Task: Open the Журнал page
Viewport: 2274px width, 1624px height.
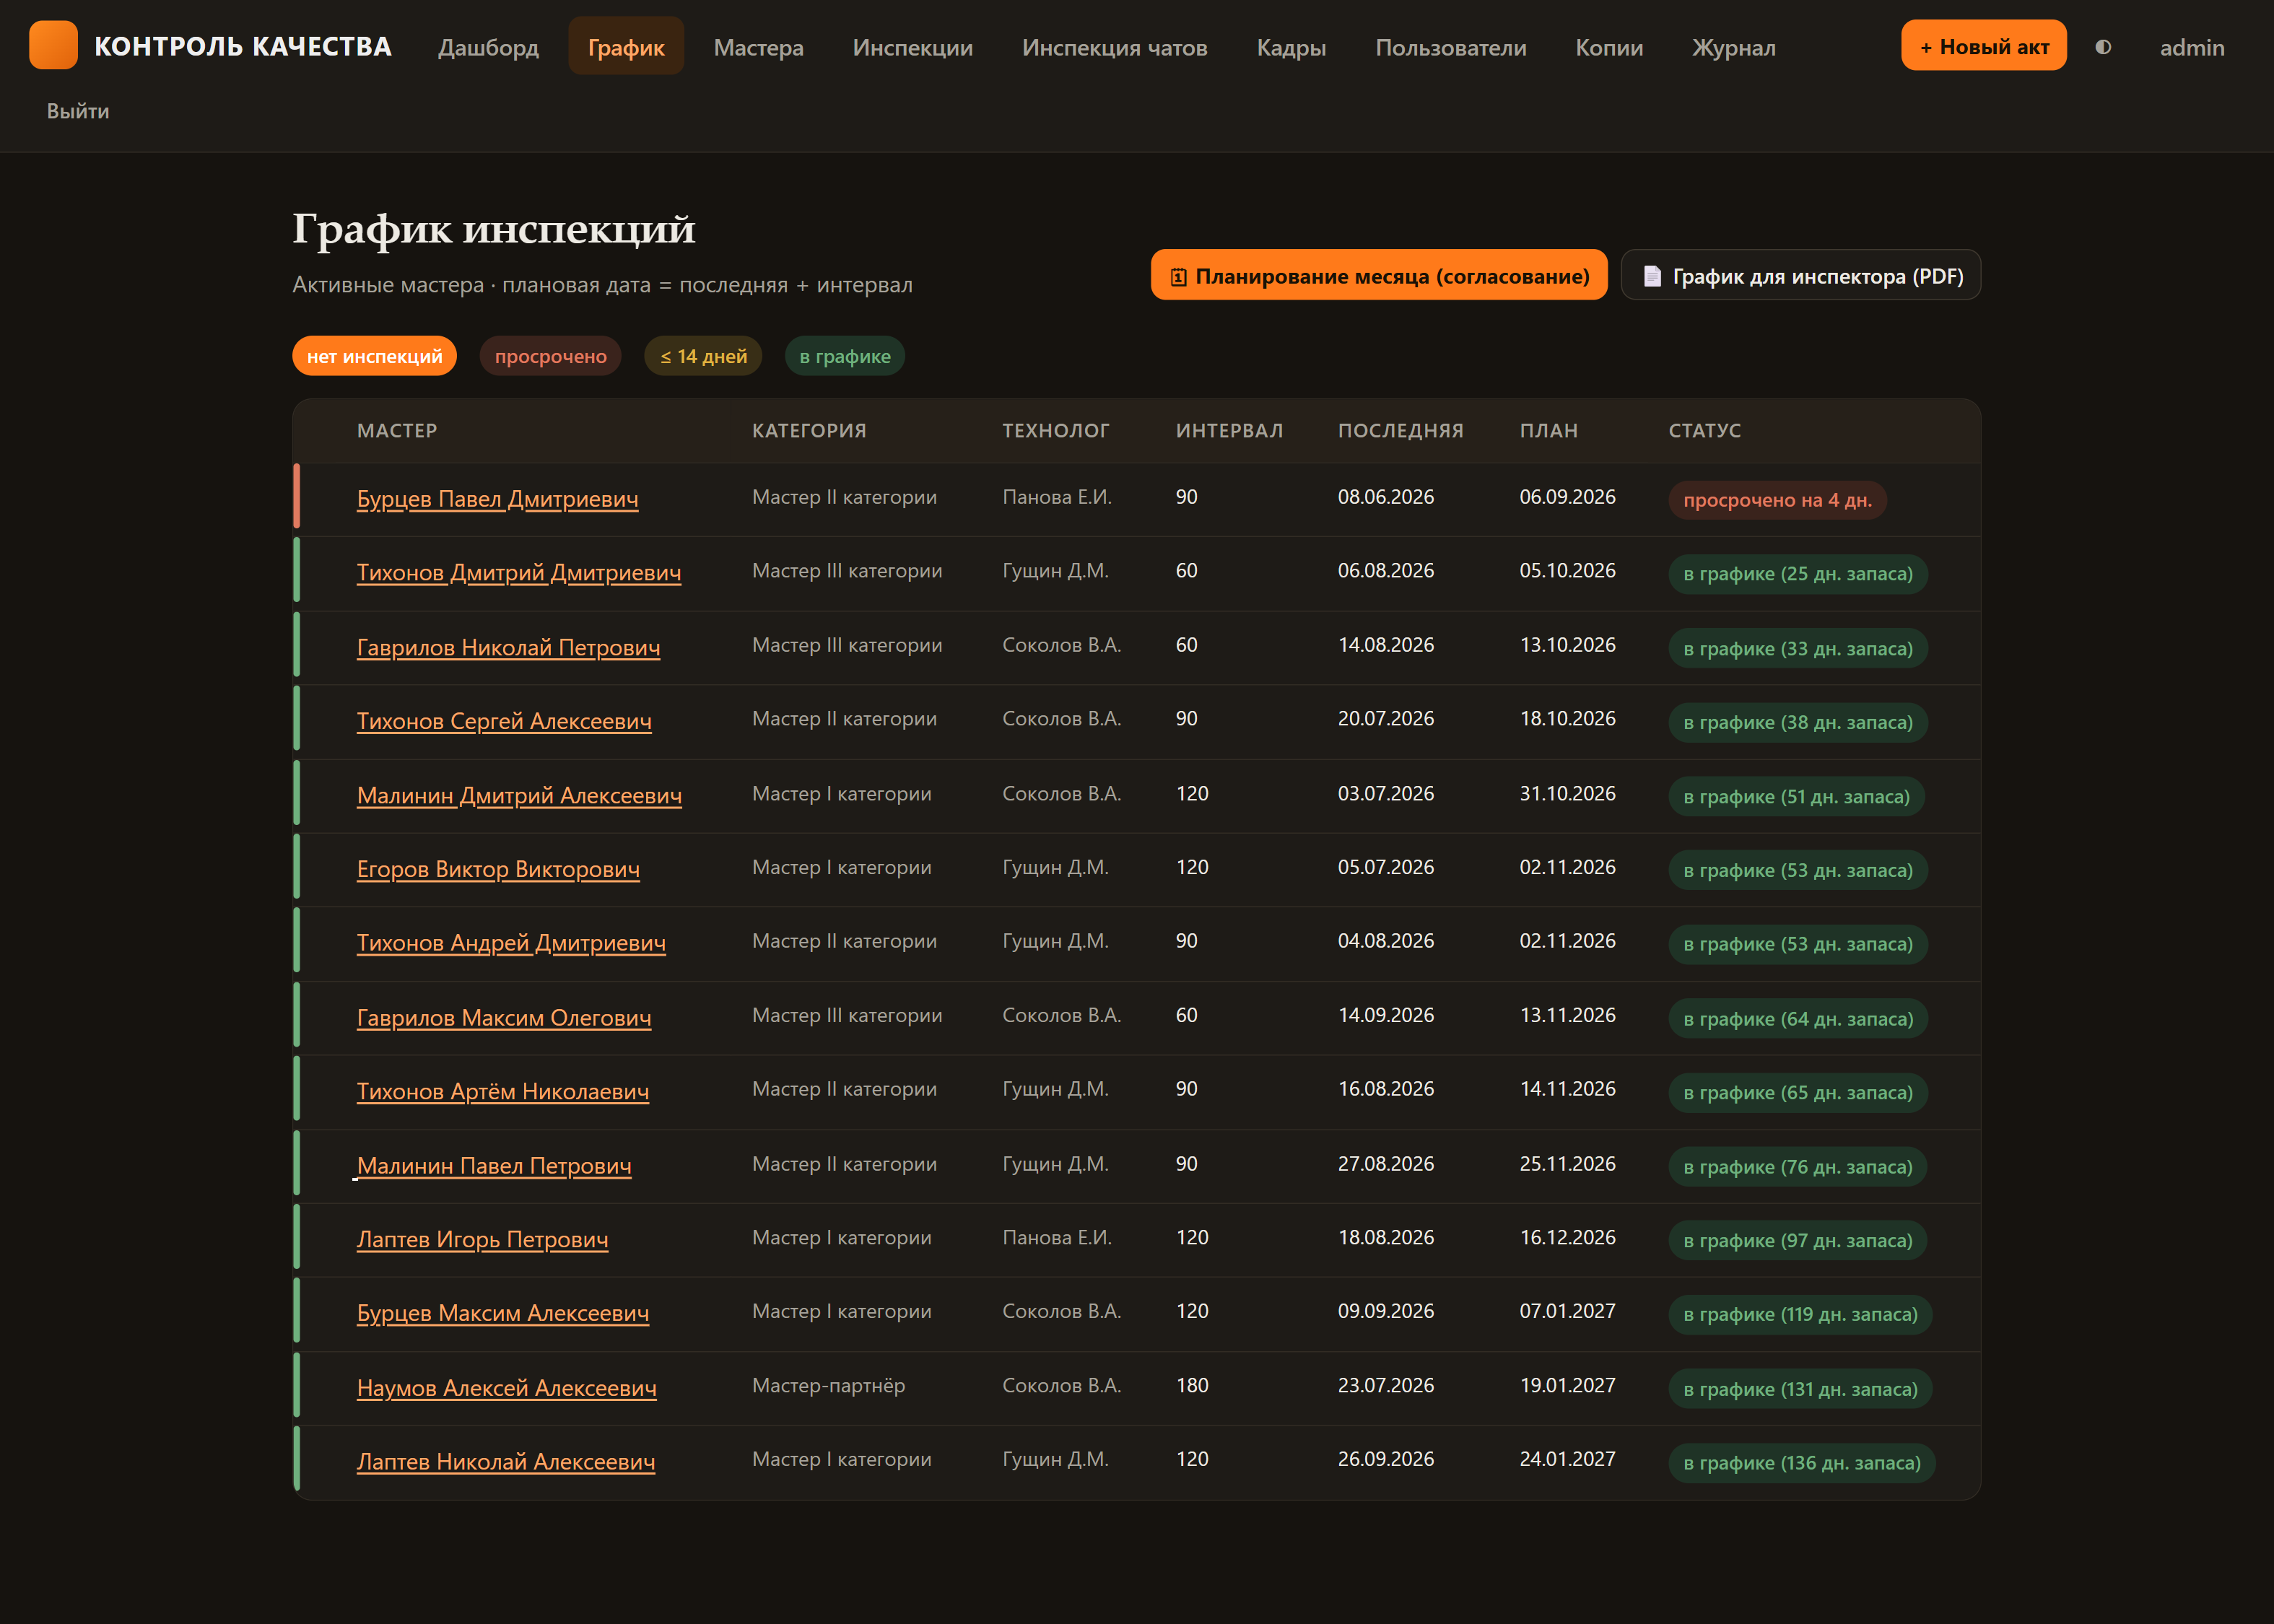Action: (1733, 47)
